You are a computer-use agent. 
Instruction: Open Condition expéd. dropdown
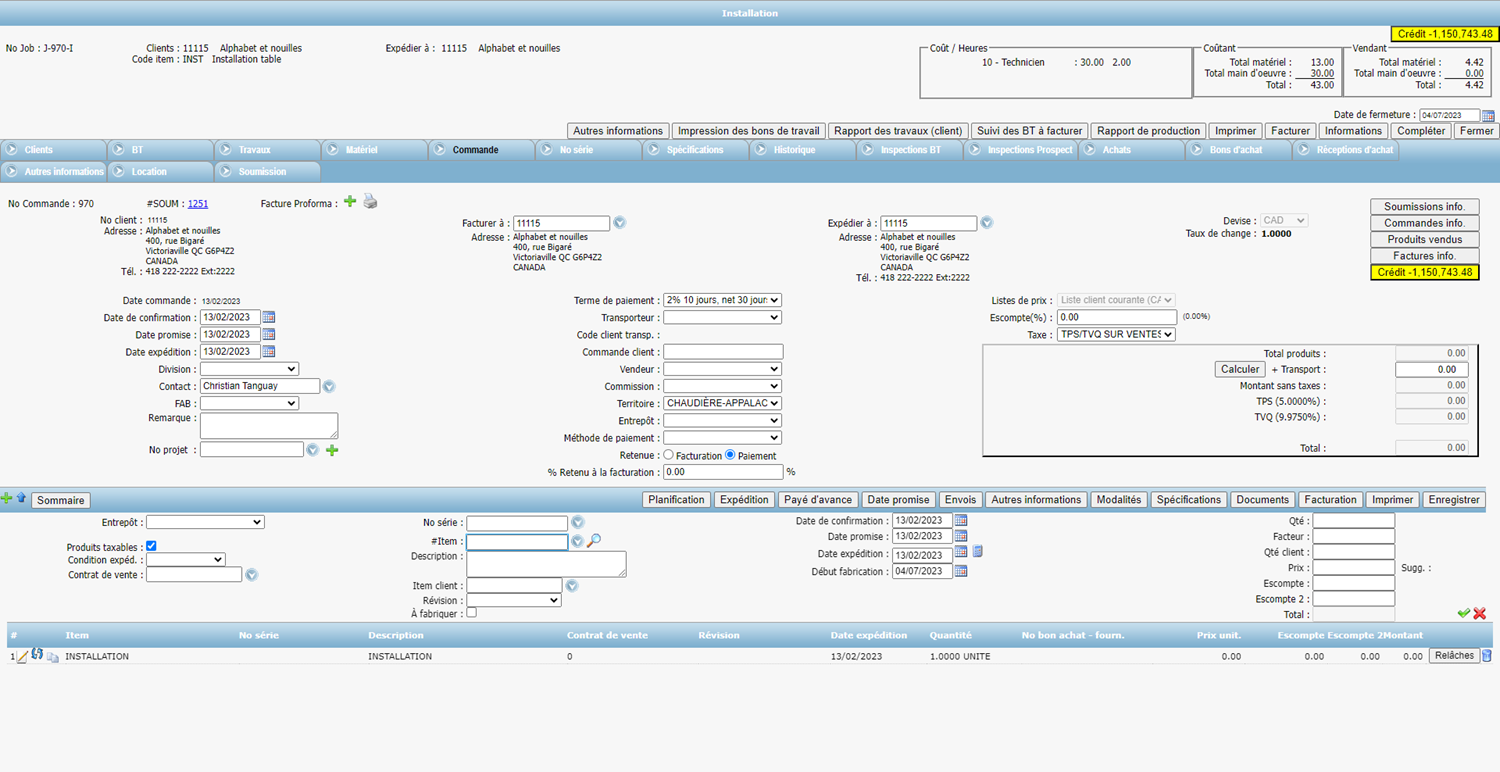point(185,560)
